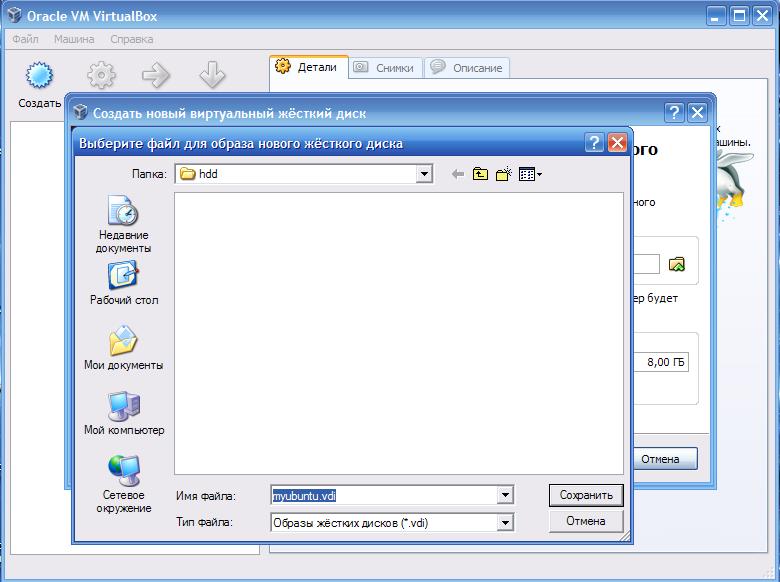Expand the Папка hdd folder dropdown

[424, 174]
